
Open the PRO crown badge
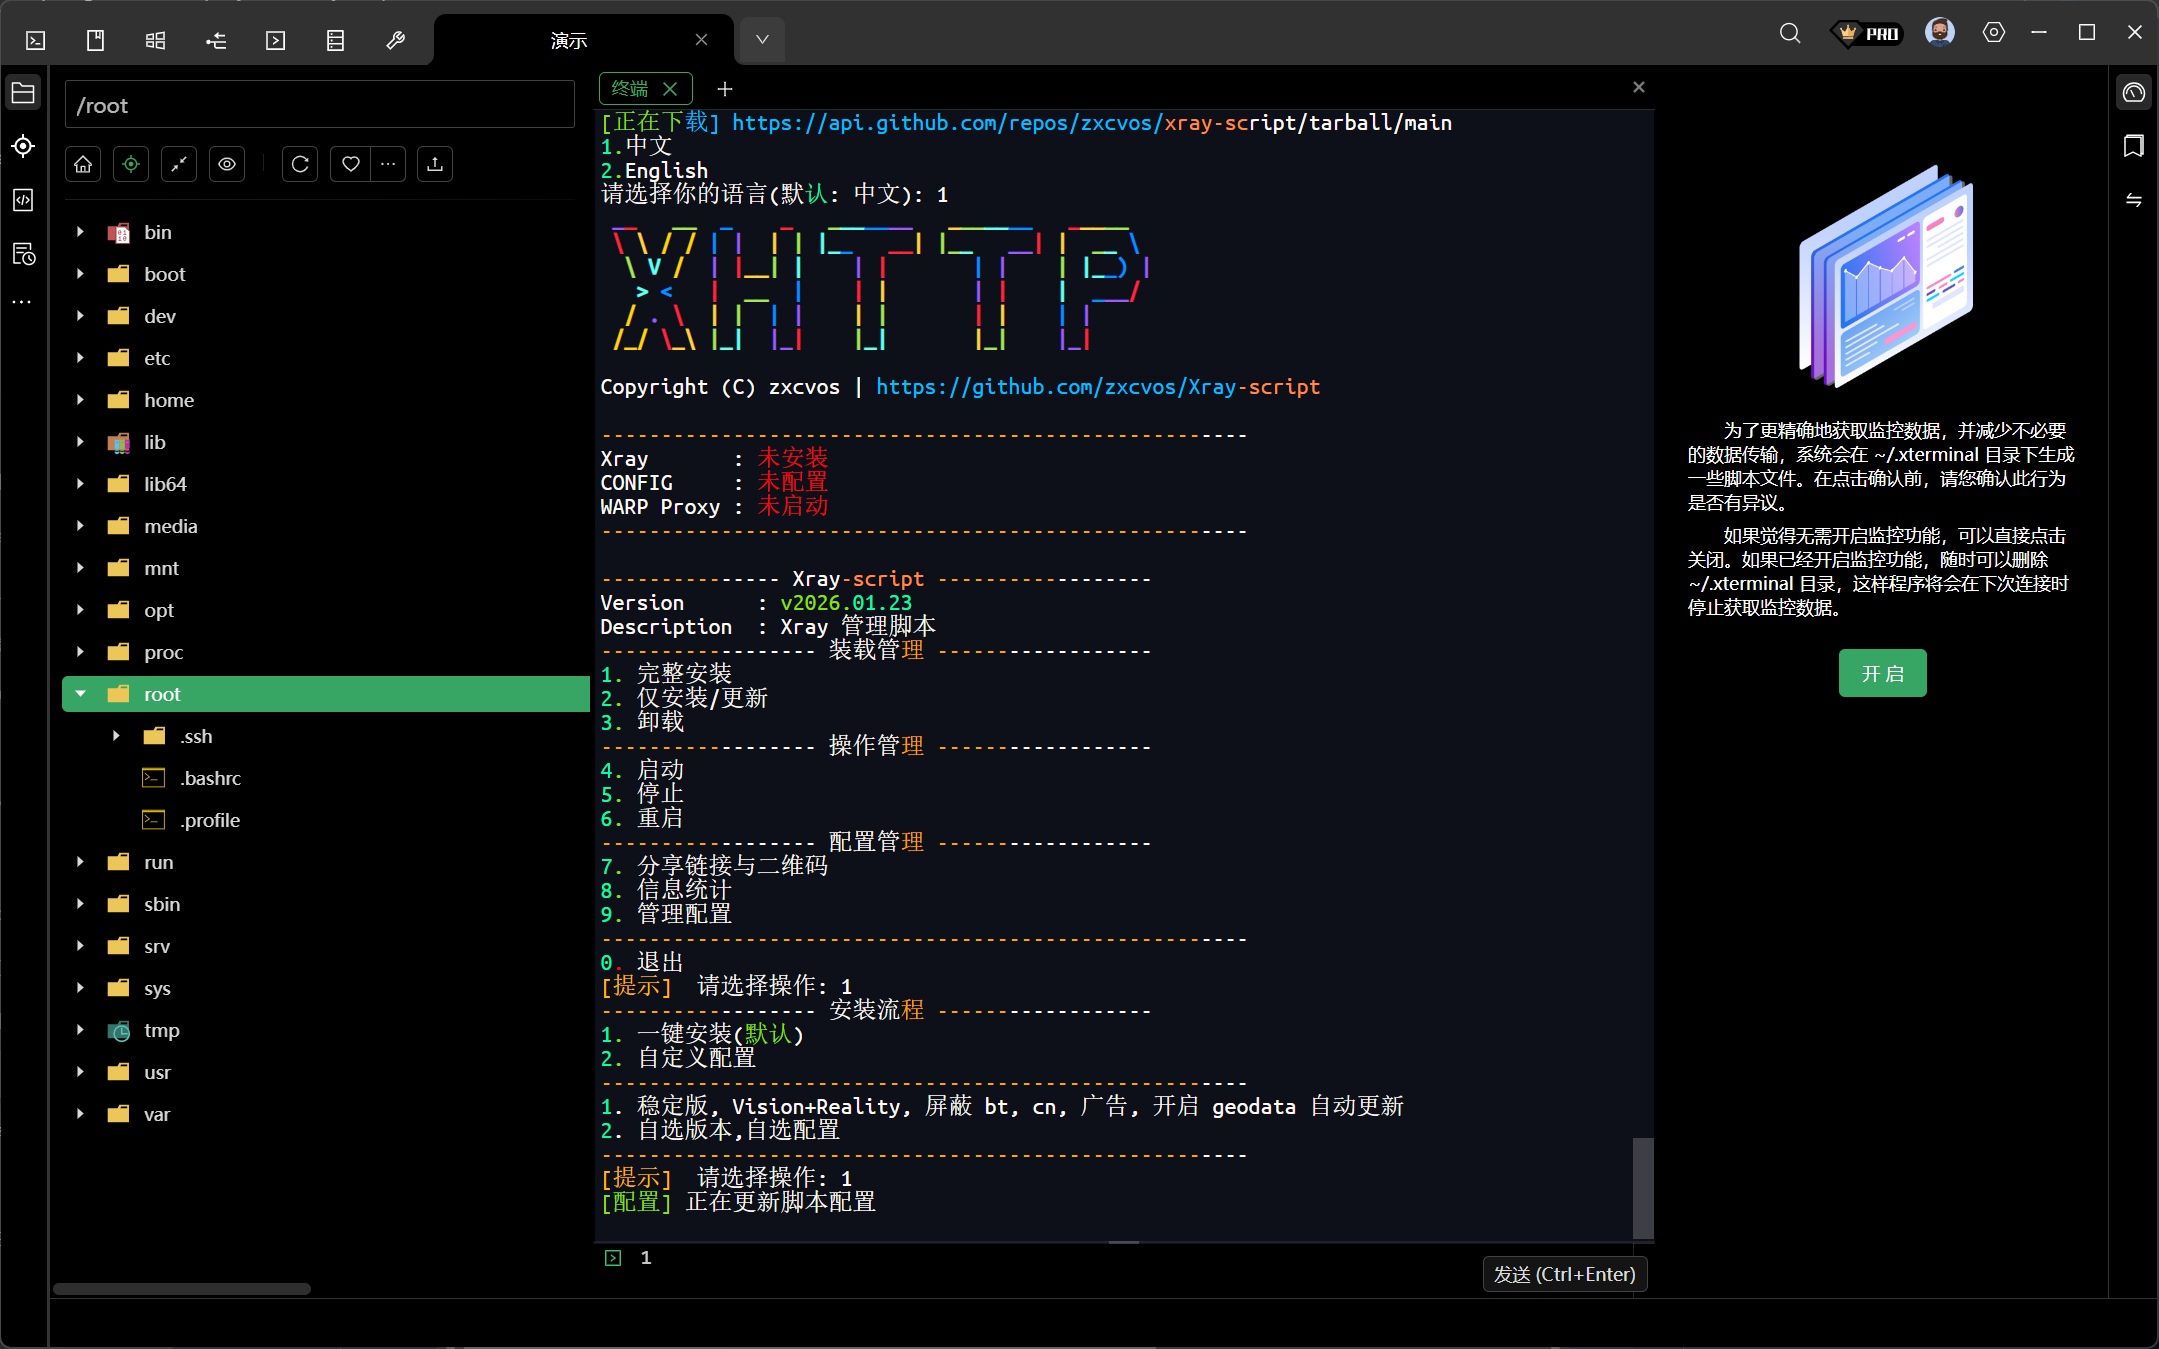coord(1867,33)
